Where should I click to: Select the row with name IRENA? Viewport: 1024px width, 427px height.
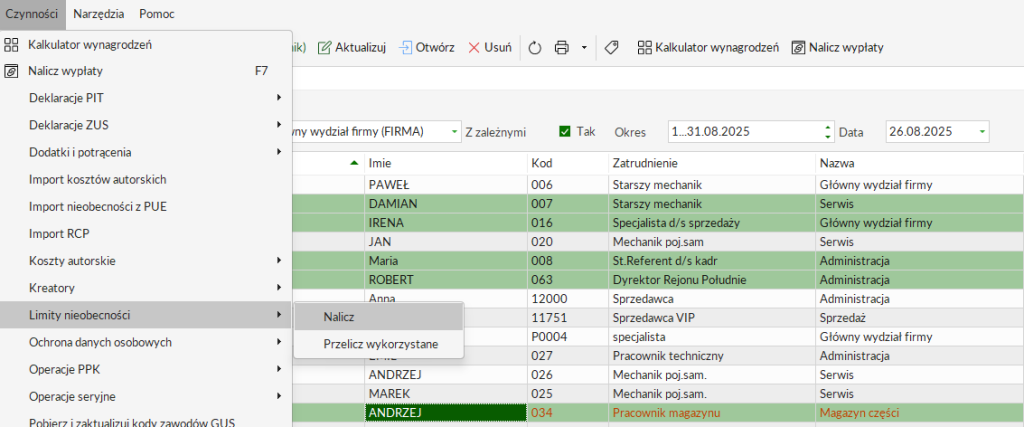tap(444, 222)
